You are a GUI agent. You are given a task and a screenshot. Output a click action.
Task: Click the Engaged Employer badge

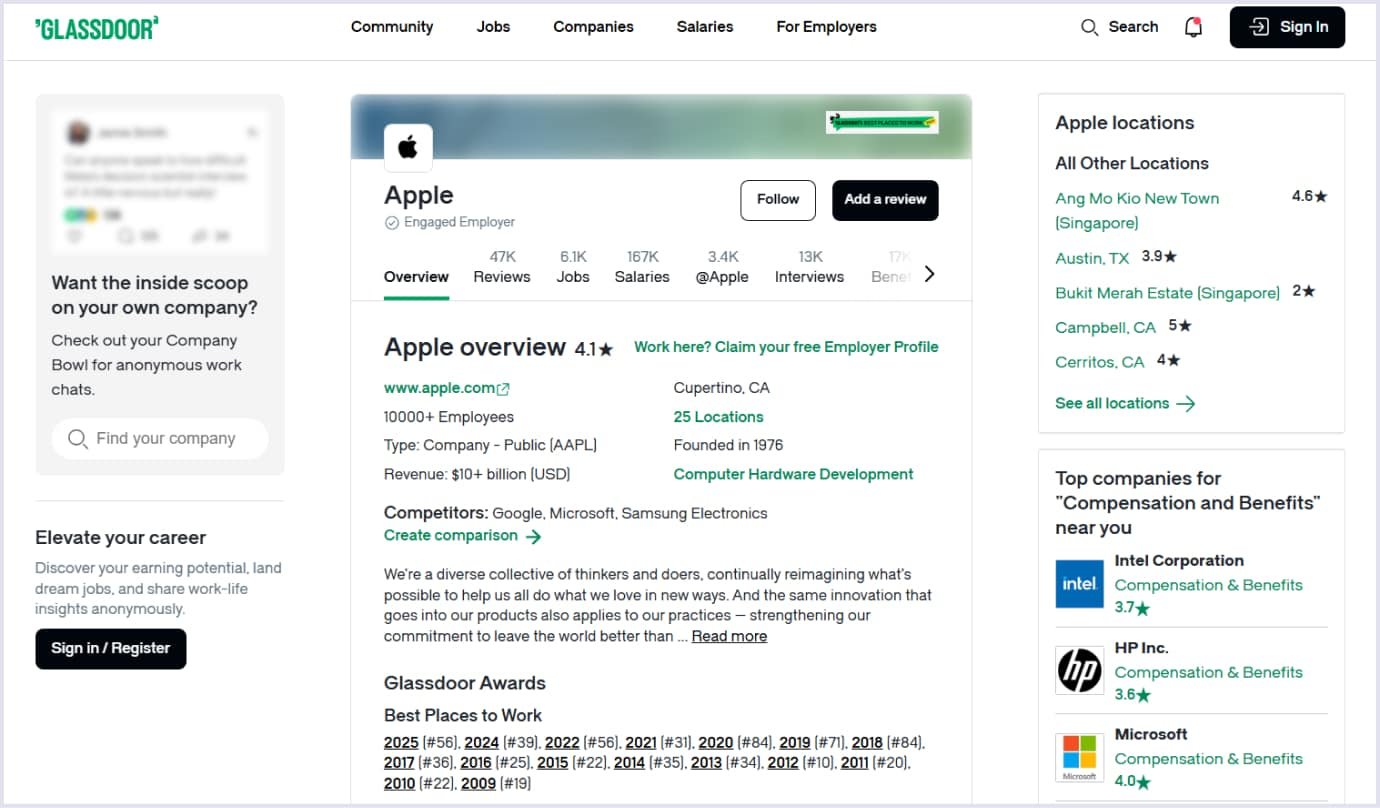click(x=450, y=222)
